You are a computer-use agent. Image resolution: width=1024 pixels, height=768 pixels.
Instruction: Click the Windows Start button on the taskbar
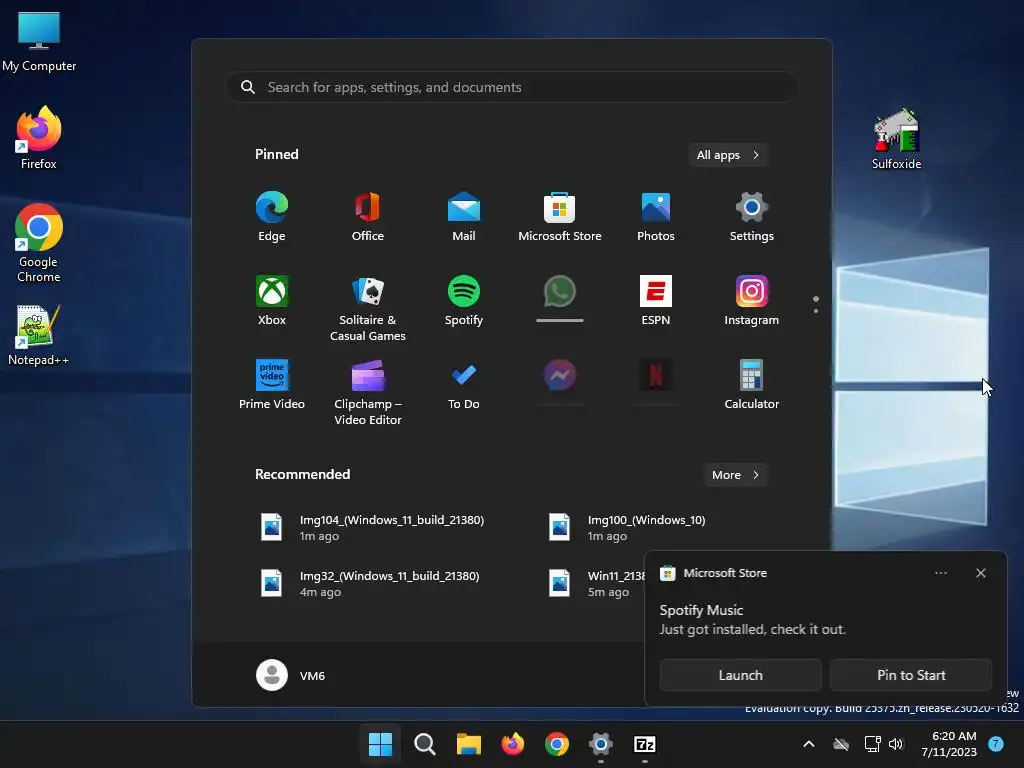pyautogui.click(x=380, y=744)
